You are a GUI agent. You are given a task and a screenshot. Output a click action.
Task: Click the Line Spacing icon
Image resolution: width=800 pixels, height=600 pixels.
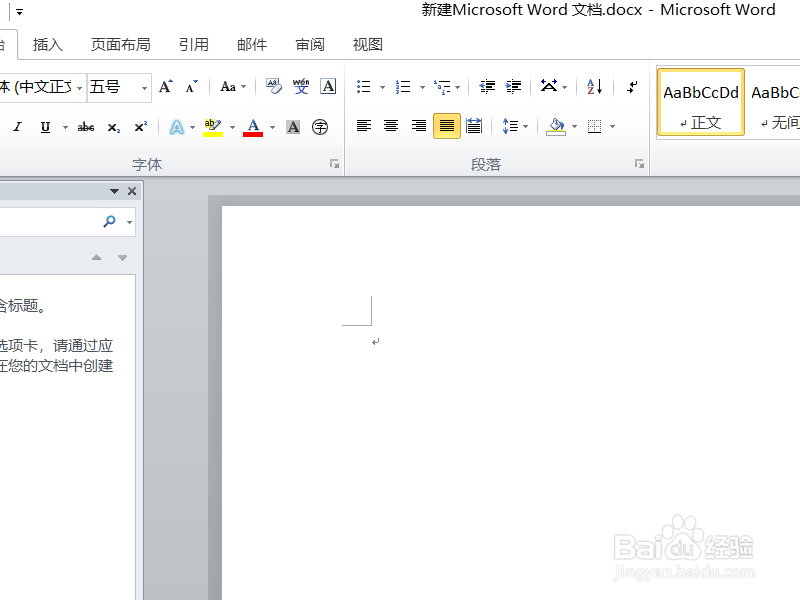click(x=510, y=126)
